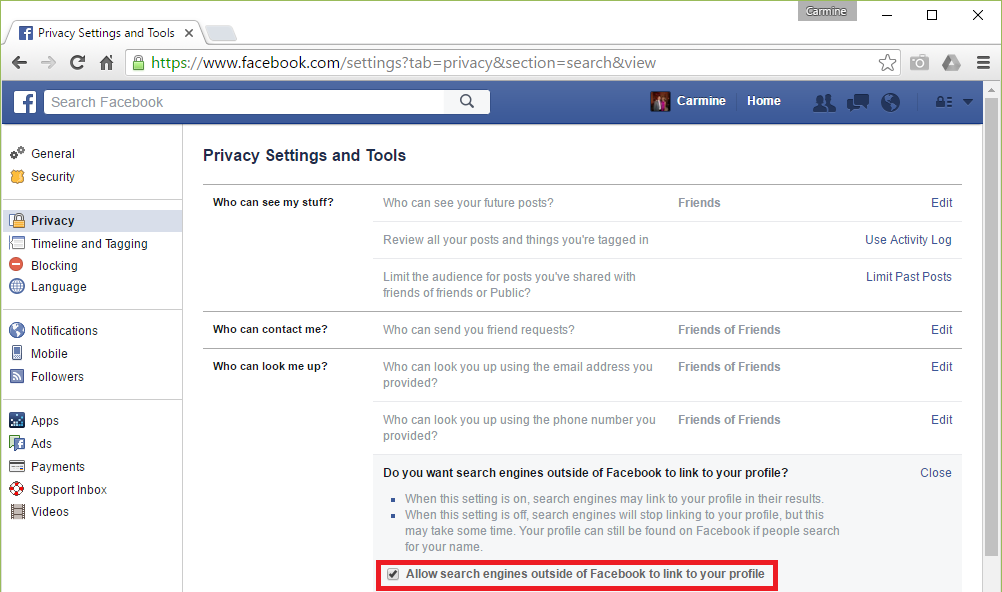Image resolution: width=1002 pixels, height=592 pixels.
Task: Click the Facebook logo icon
Action: coord(25,102)
